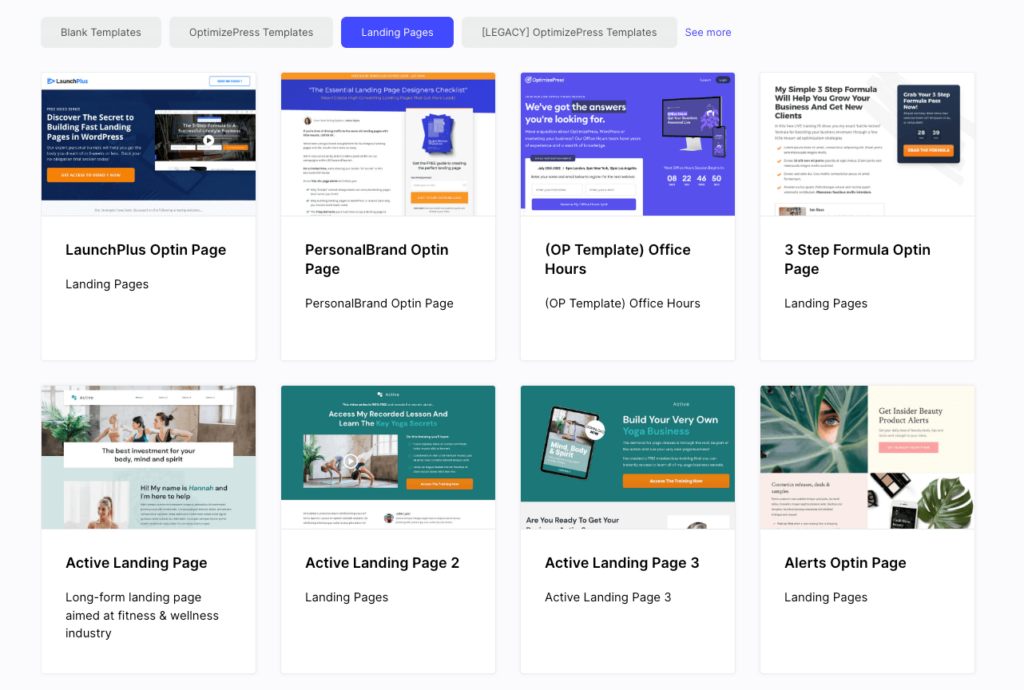
Task: Click the Active Landing Page title
Action: 136,563
